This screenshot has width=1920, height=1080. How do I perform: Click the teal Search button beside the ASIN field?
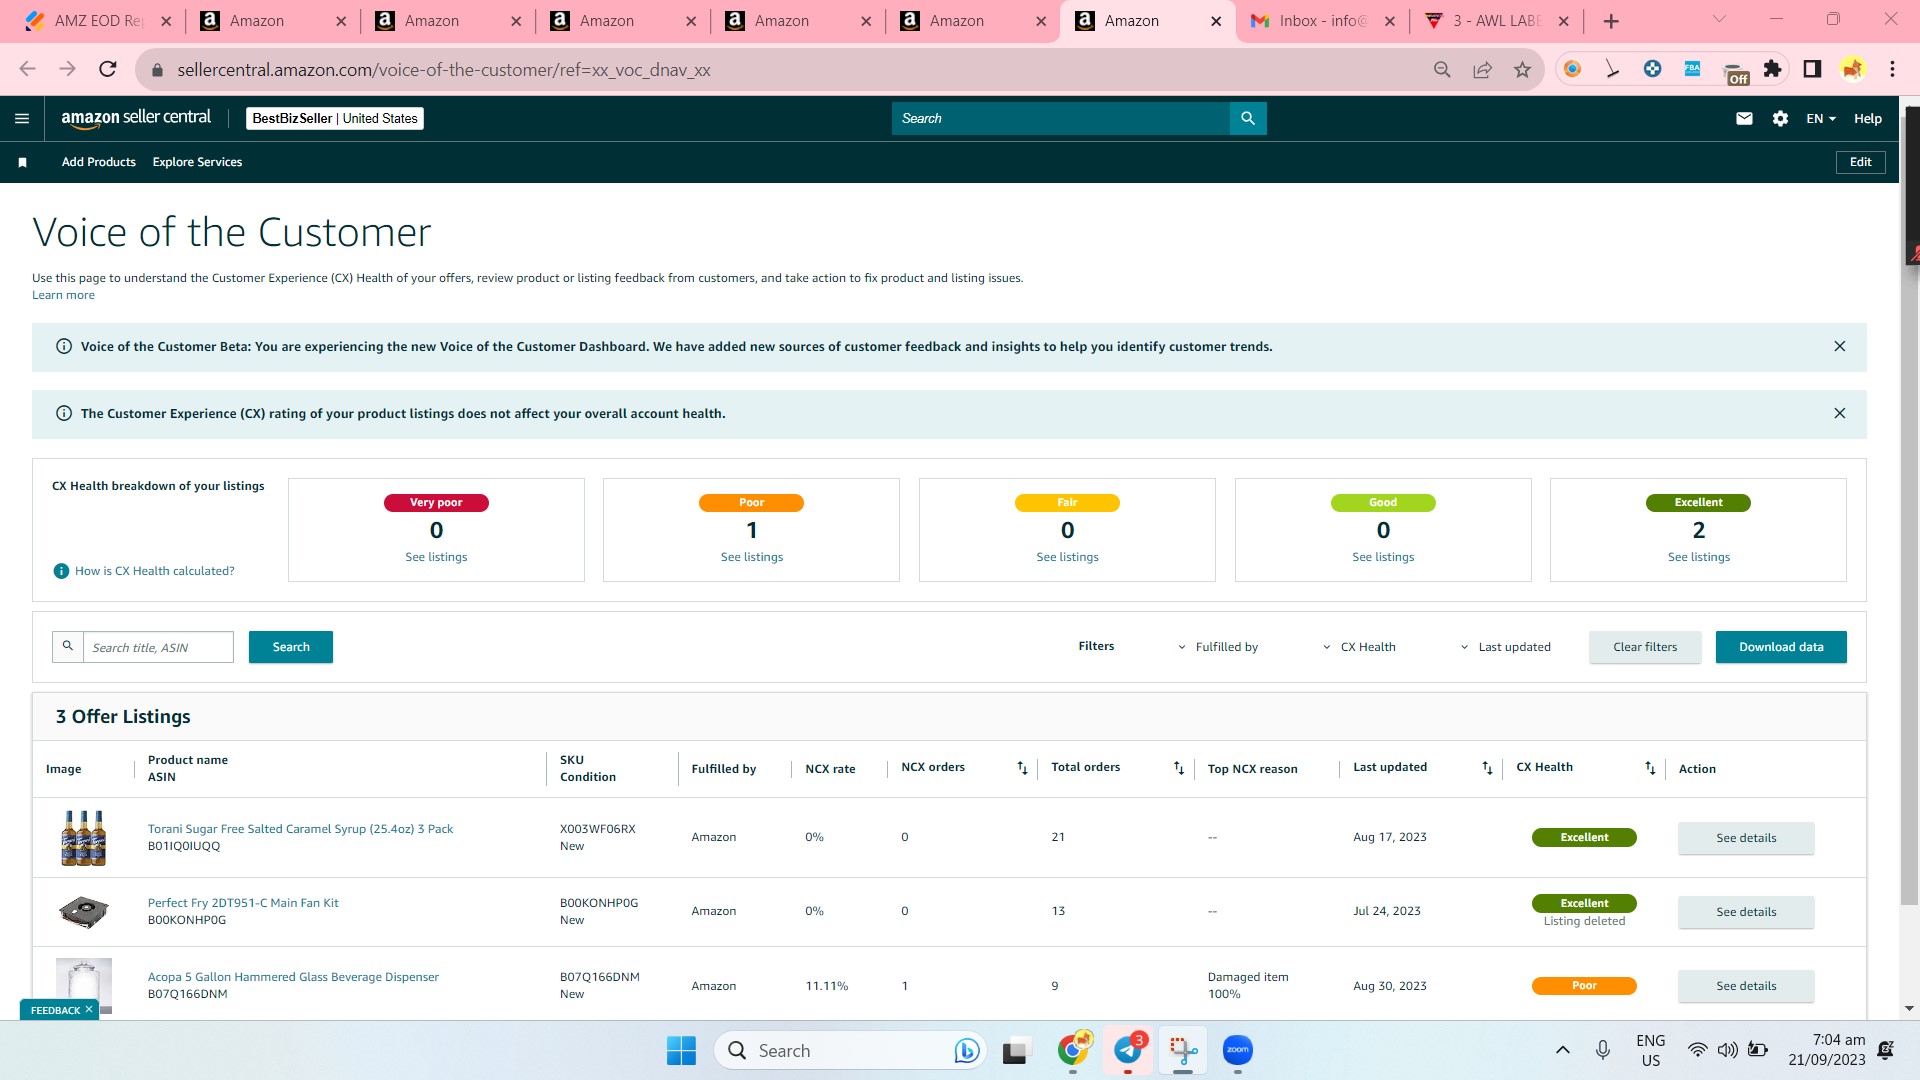(291, 647)
